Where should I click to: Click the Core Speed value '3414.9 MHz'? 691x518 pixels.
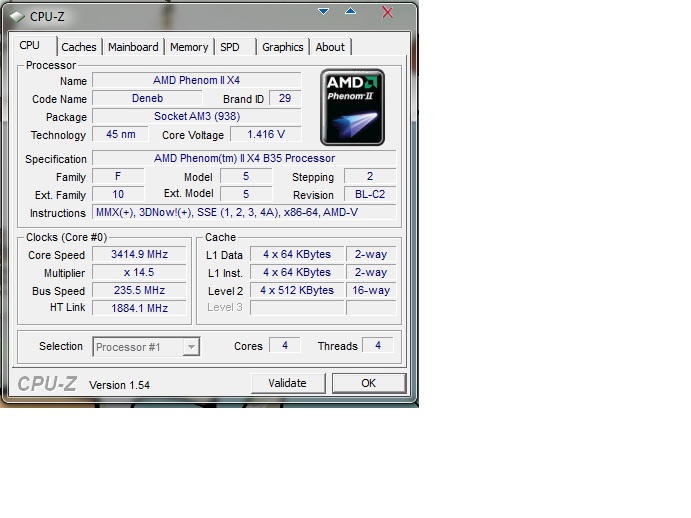coord(139,254)
